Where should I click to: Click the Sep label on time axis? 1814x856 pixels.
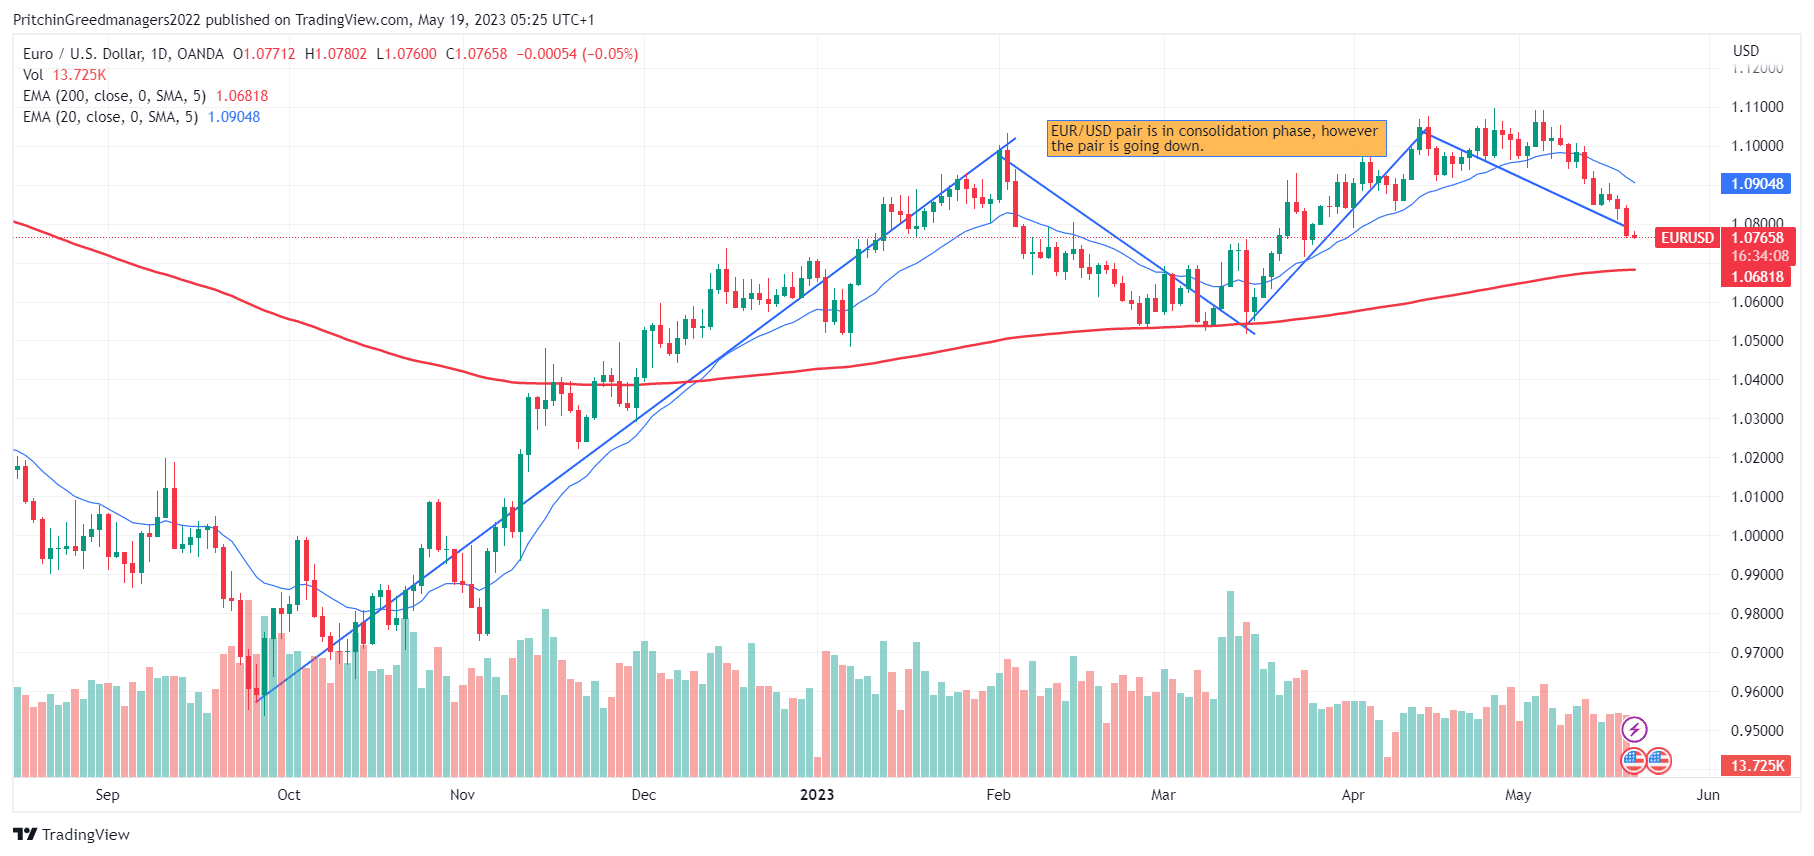point(107,795)
